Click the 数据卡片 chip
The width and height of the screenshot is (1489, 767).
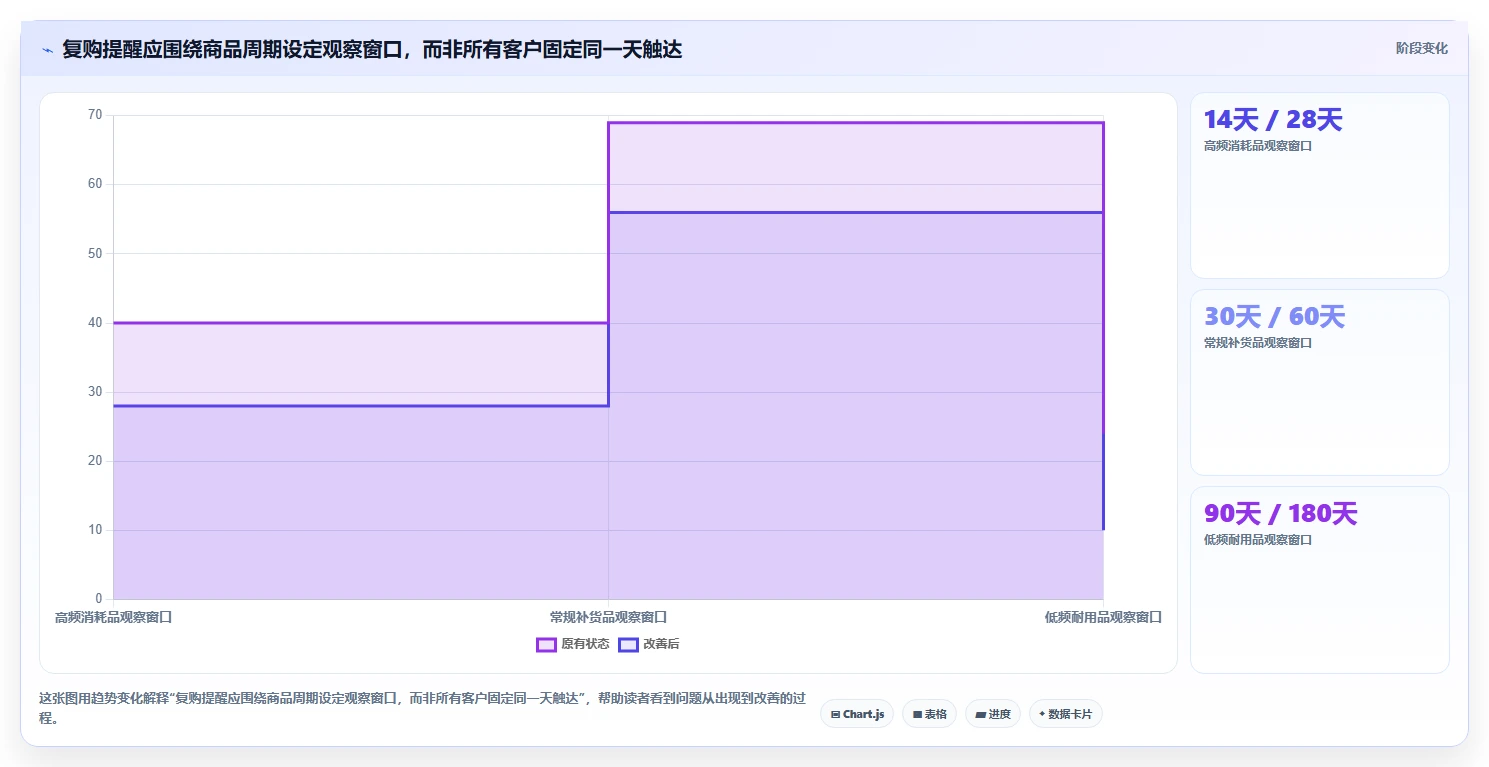click(1066, 714)
